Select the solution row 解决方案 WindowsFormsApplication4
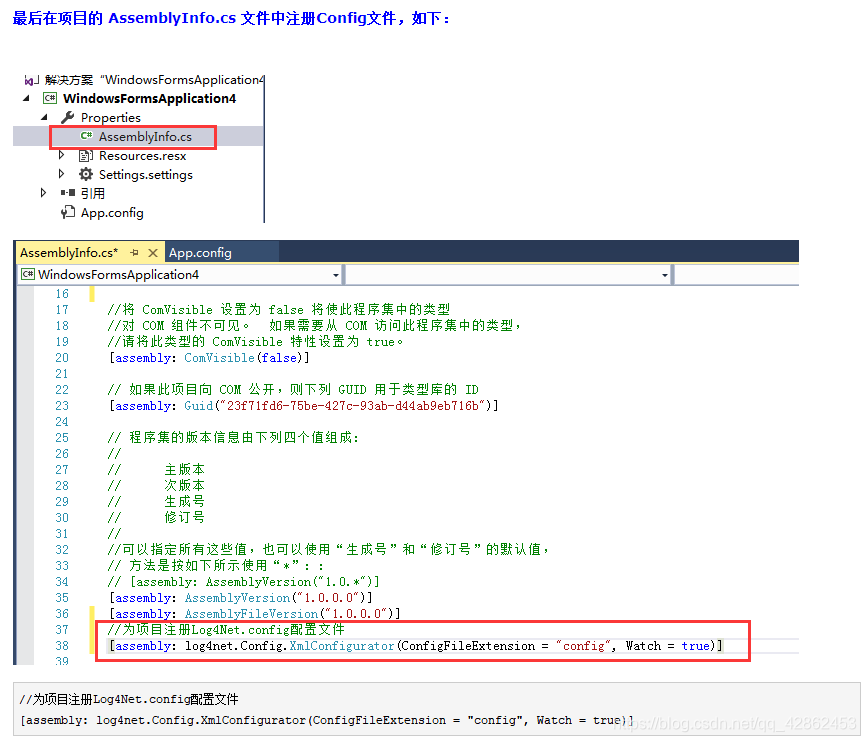 [x=155, y=80]
